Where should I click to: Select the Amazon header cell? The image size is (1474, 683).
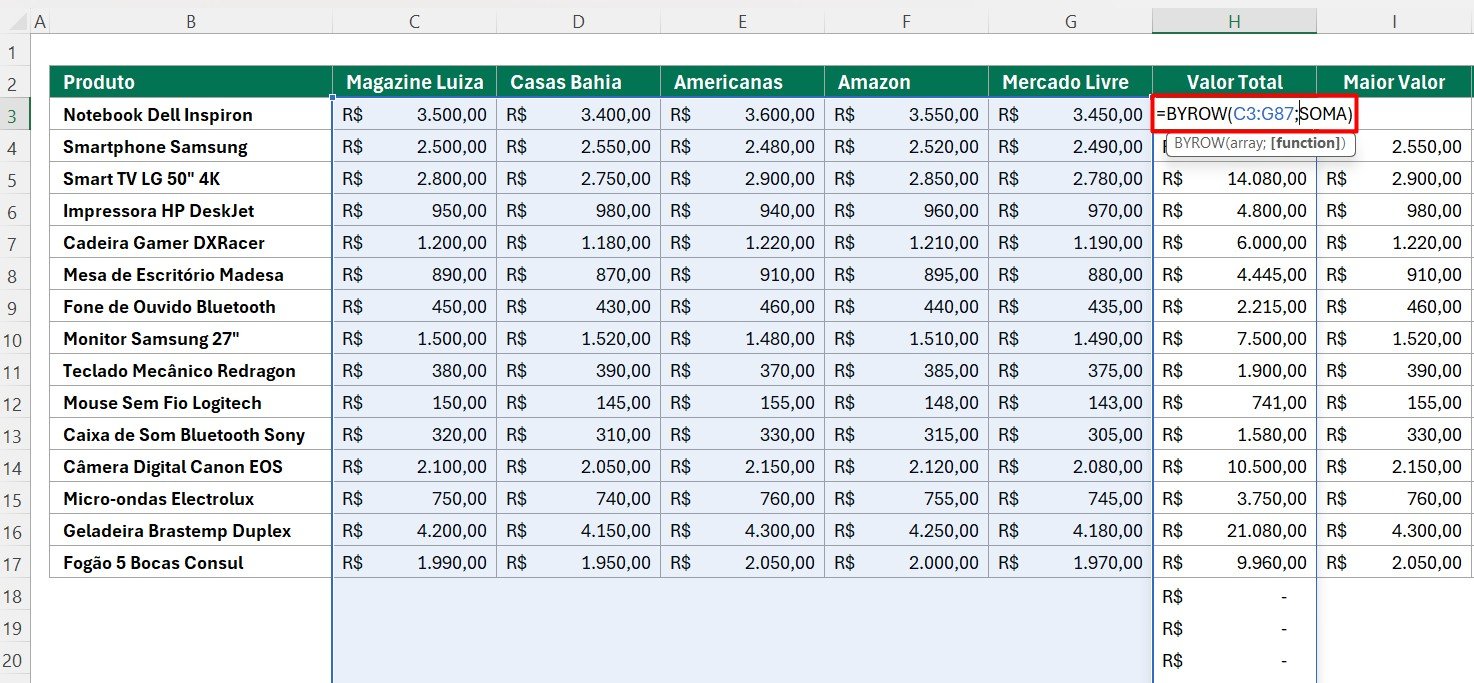point(906,82)
